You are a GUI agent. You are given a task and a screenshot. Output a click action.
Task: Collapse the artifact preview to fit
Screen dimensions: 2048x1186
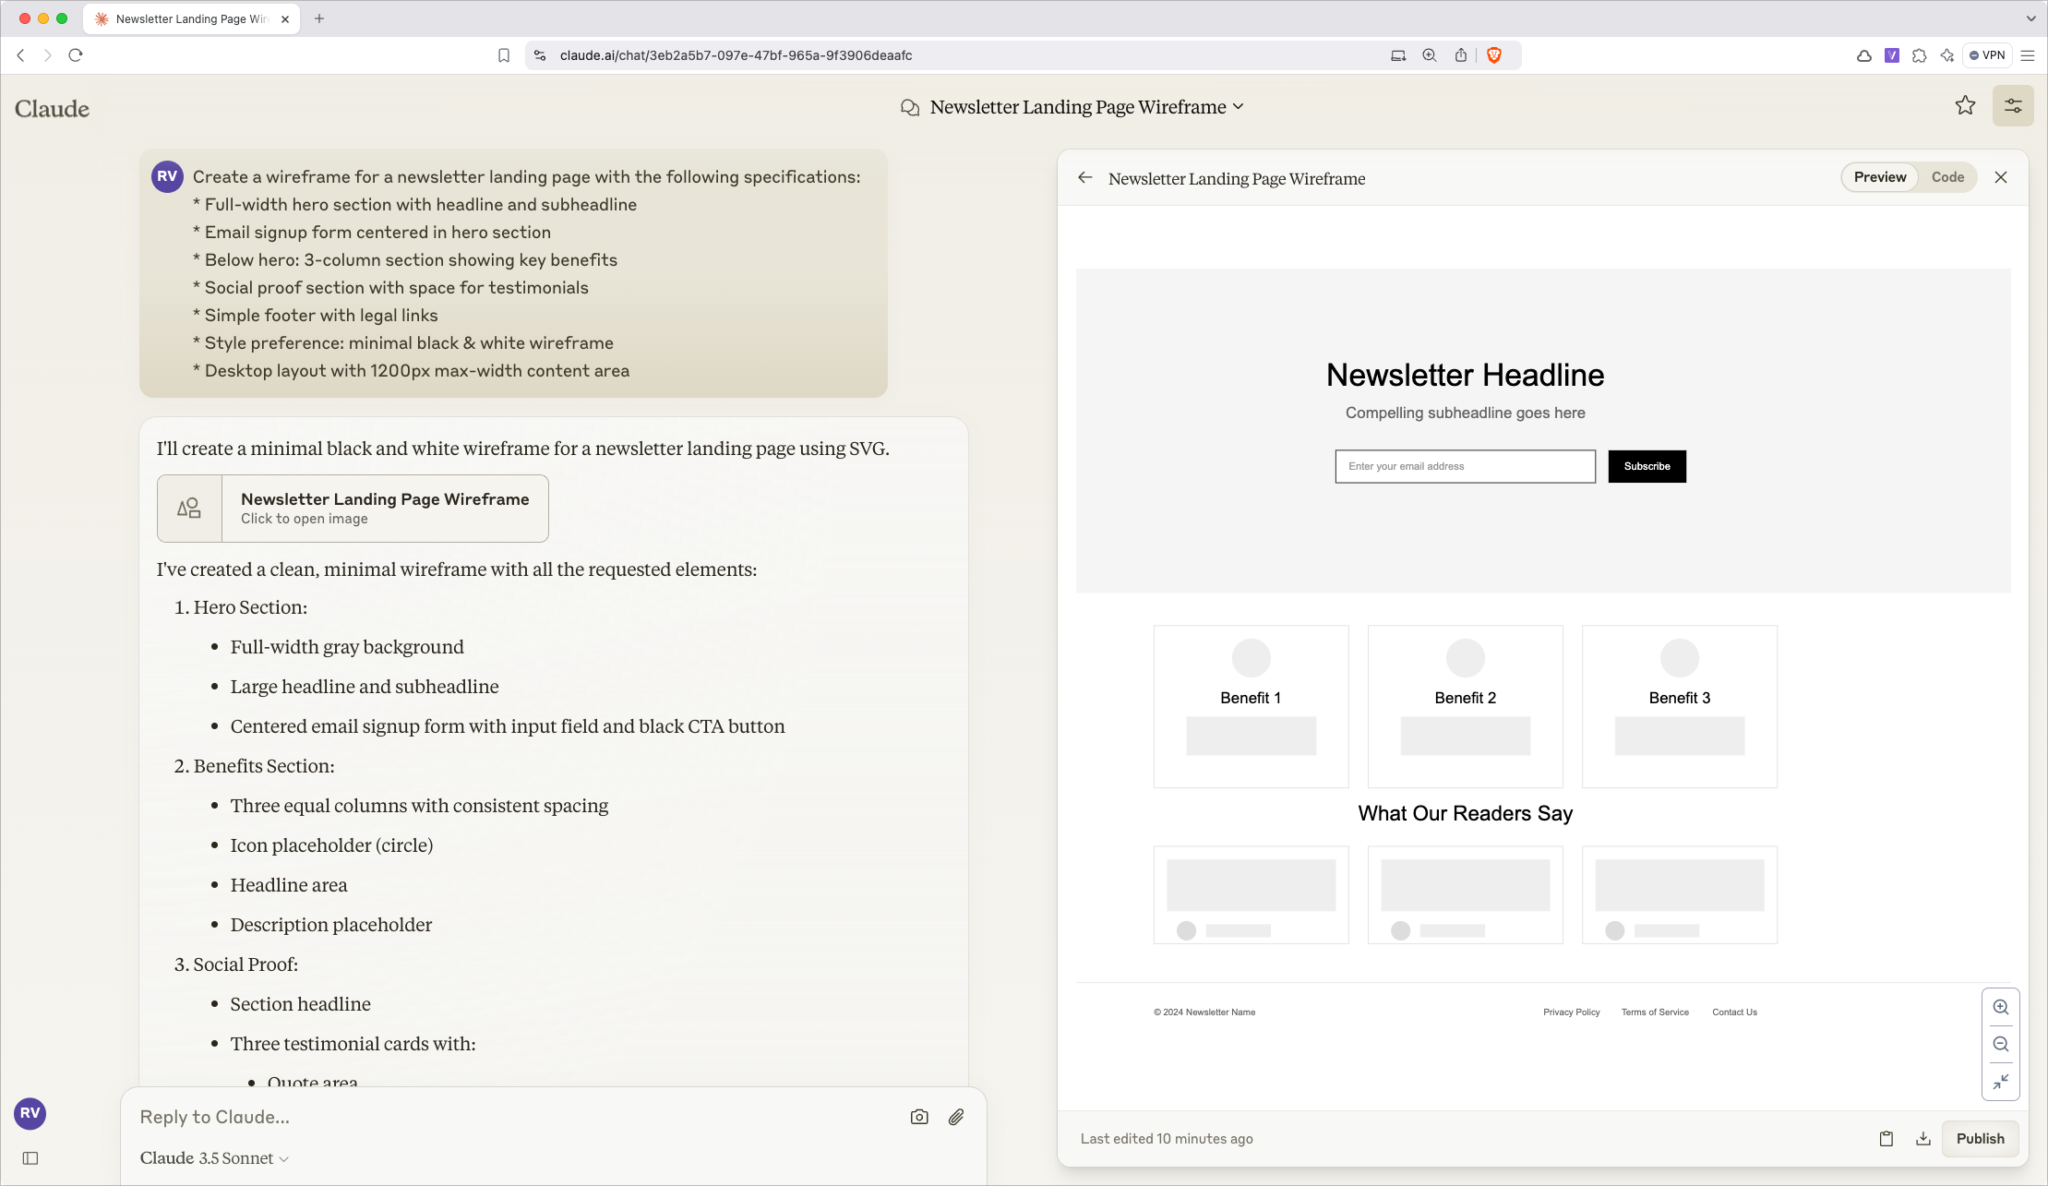coord(2000,1081)
